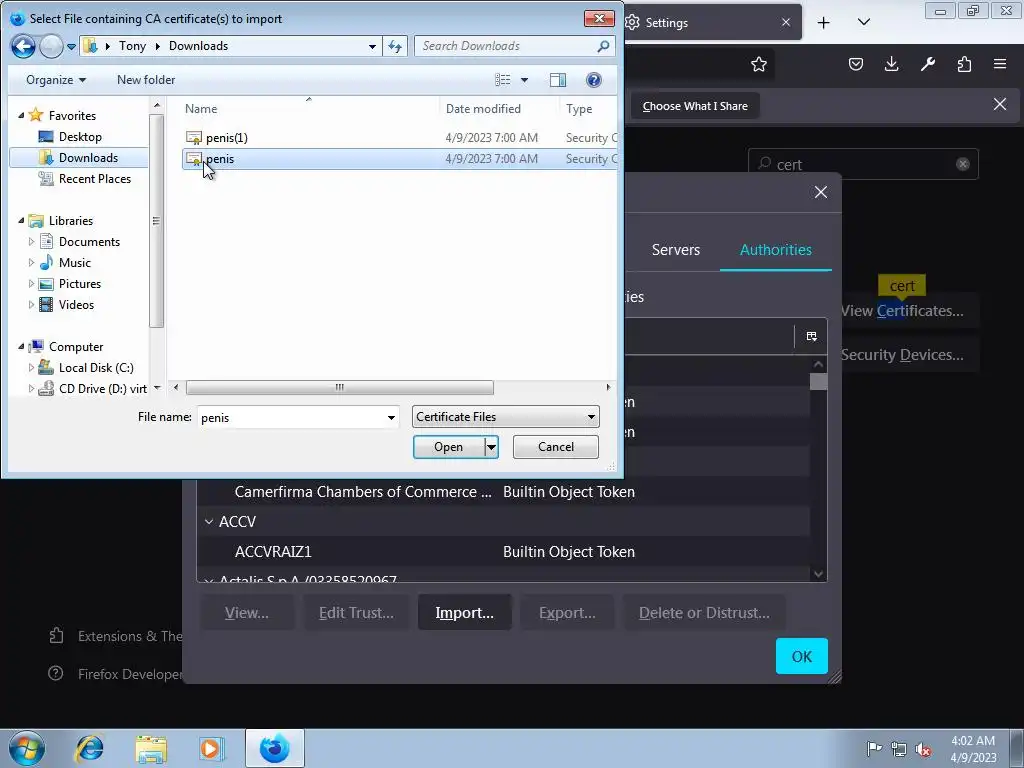Open file dialog help icon

pos(594,80)
